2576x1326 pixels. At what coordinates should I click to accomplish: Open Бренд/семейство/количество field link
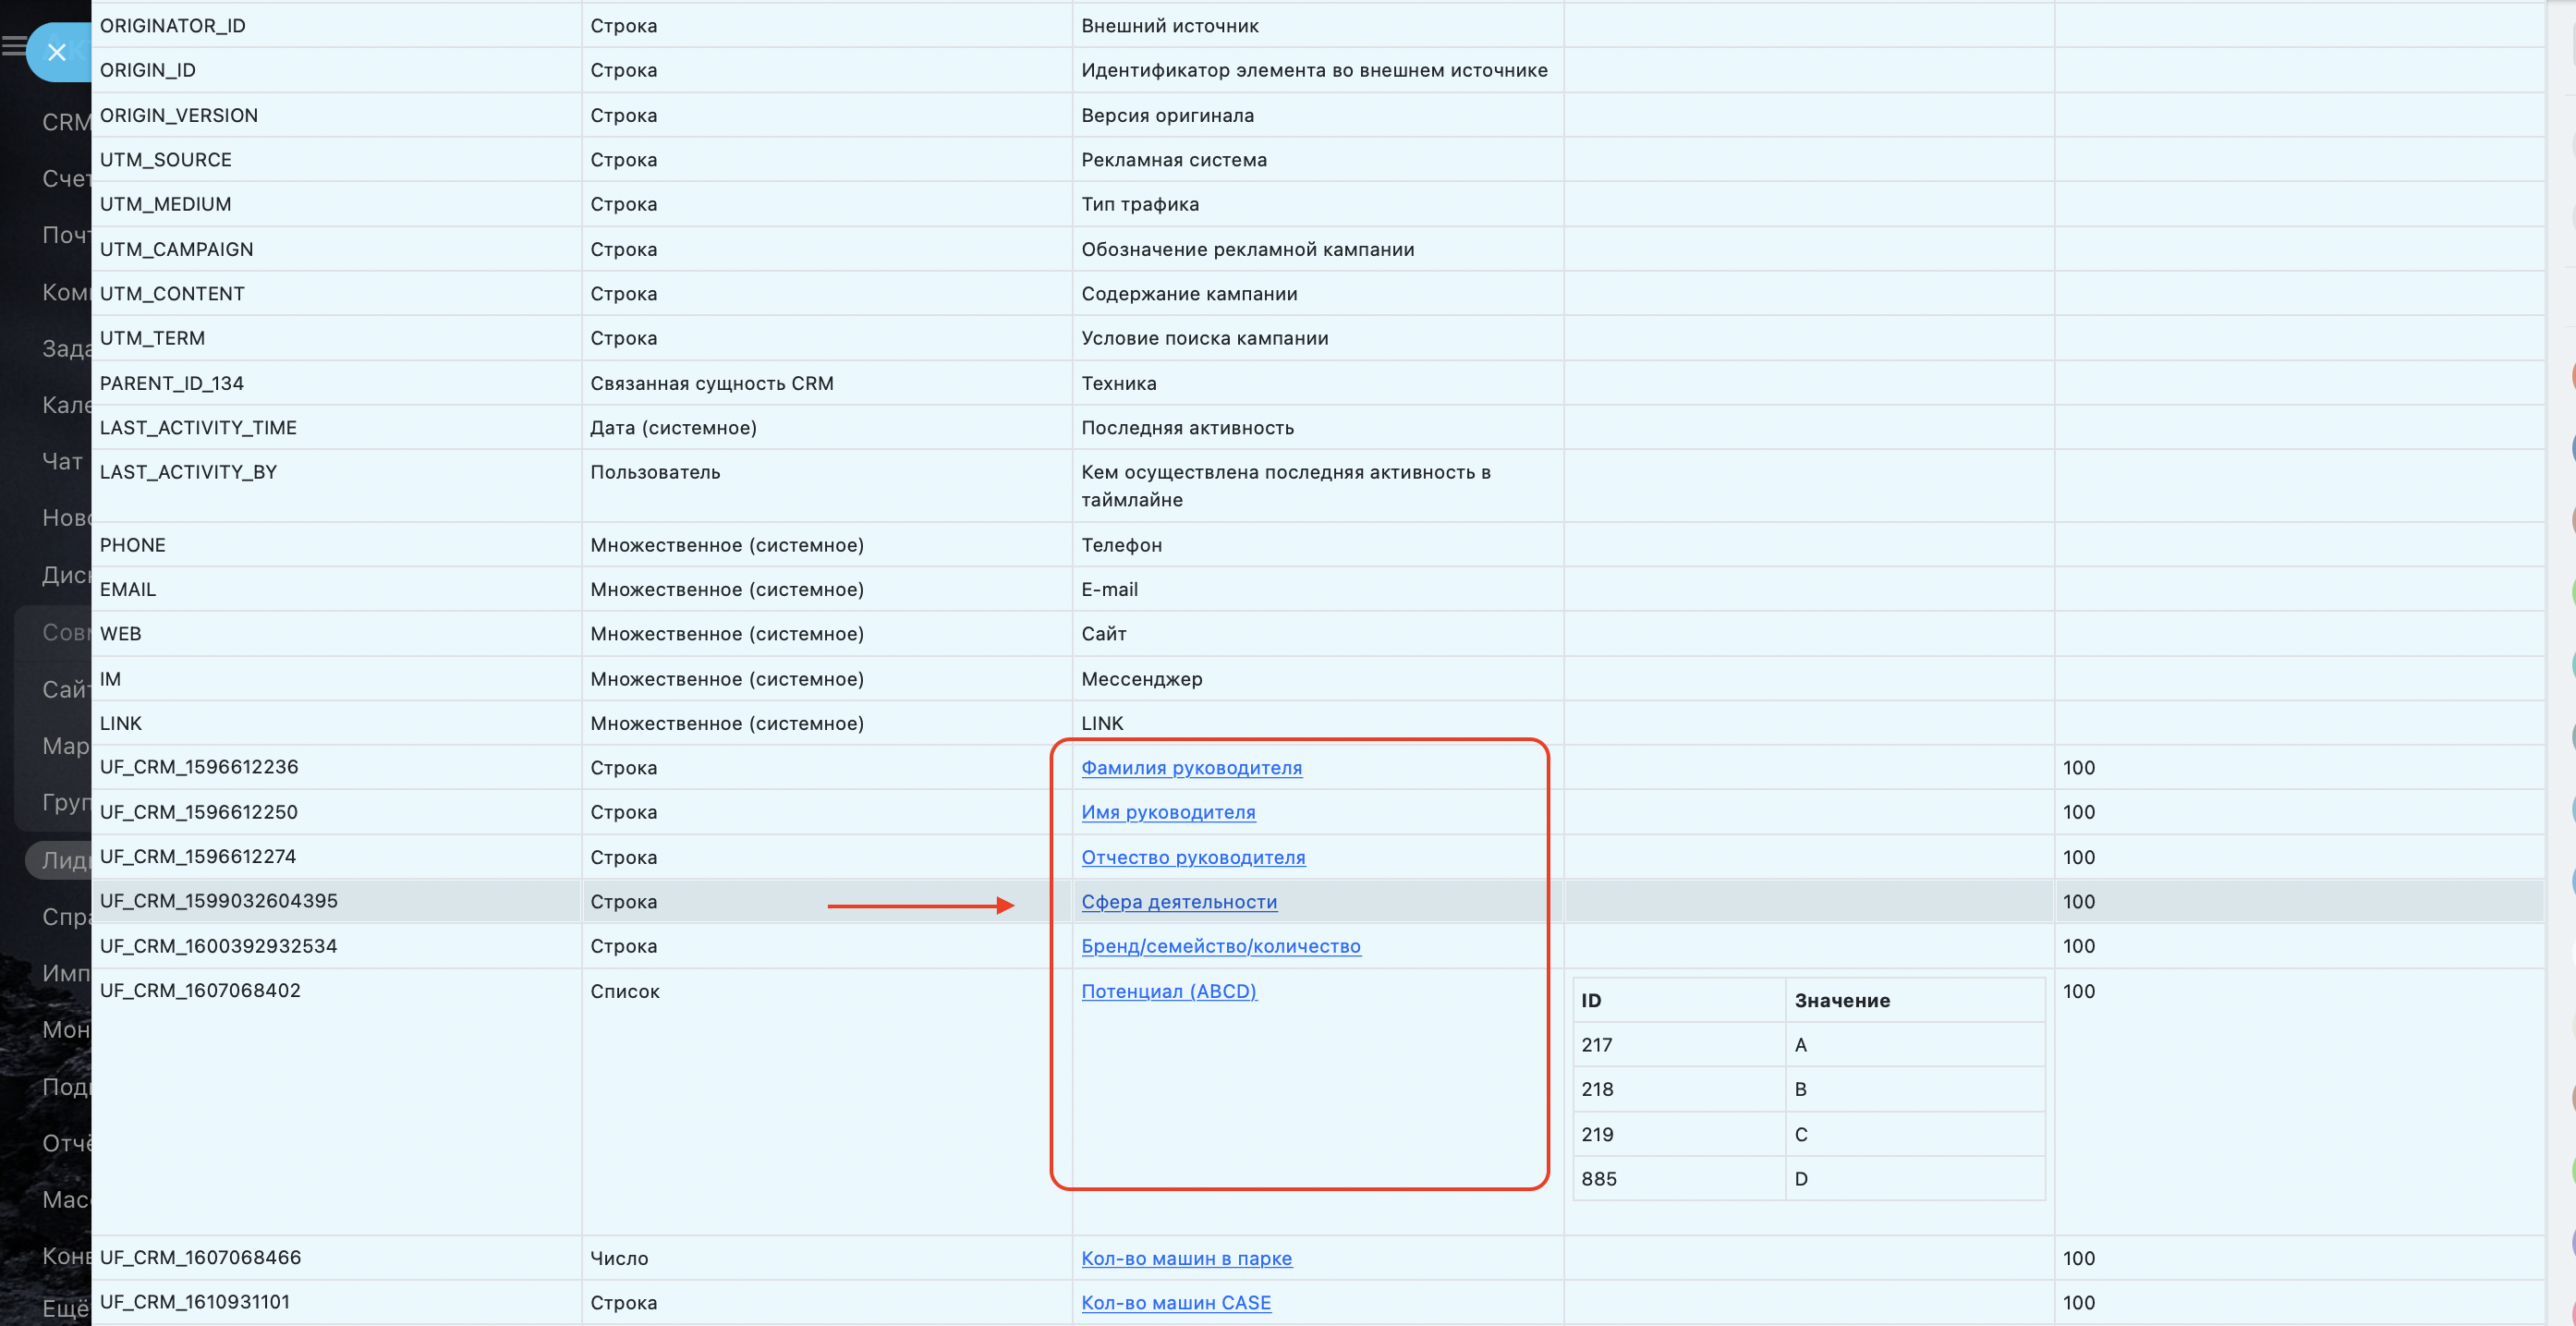(1220, 946)
